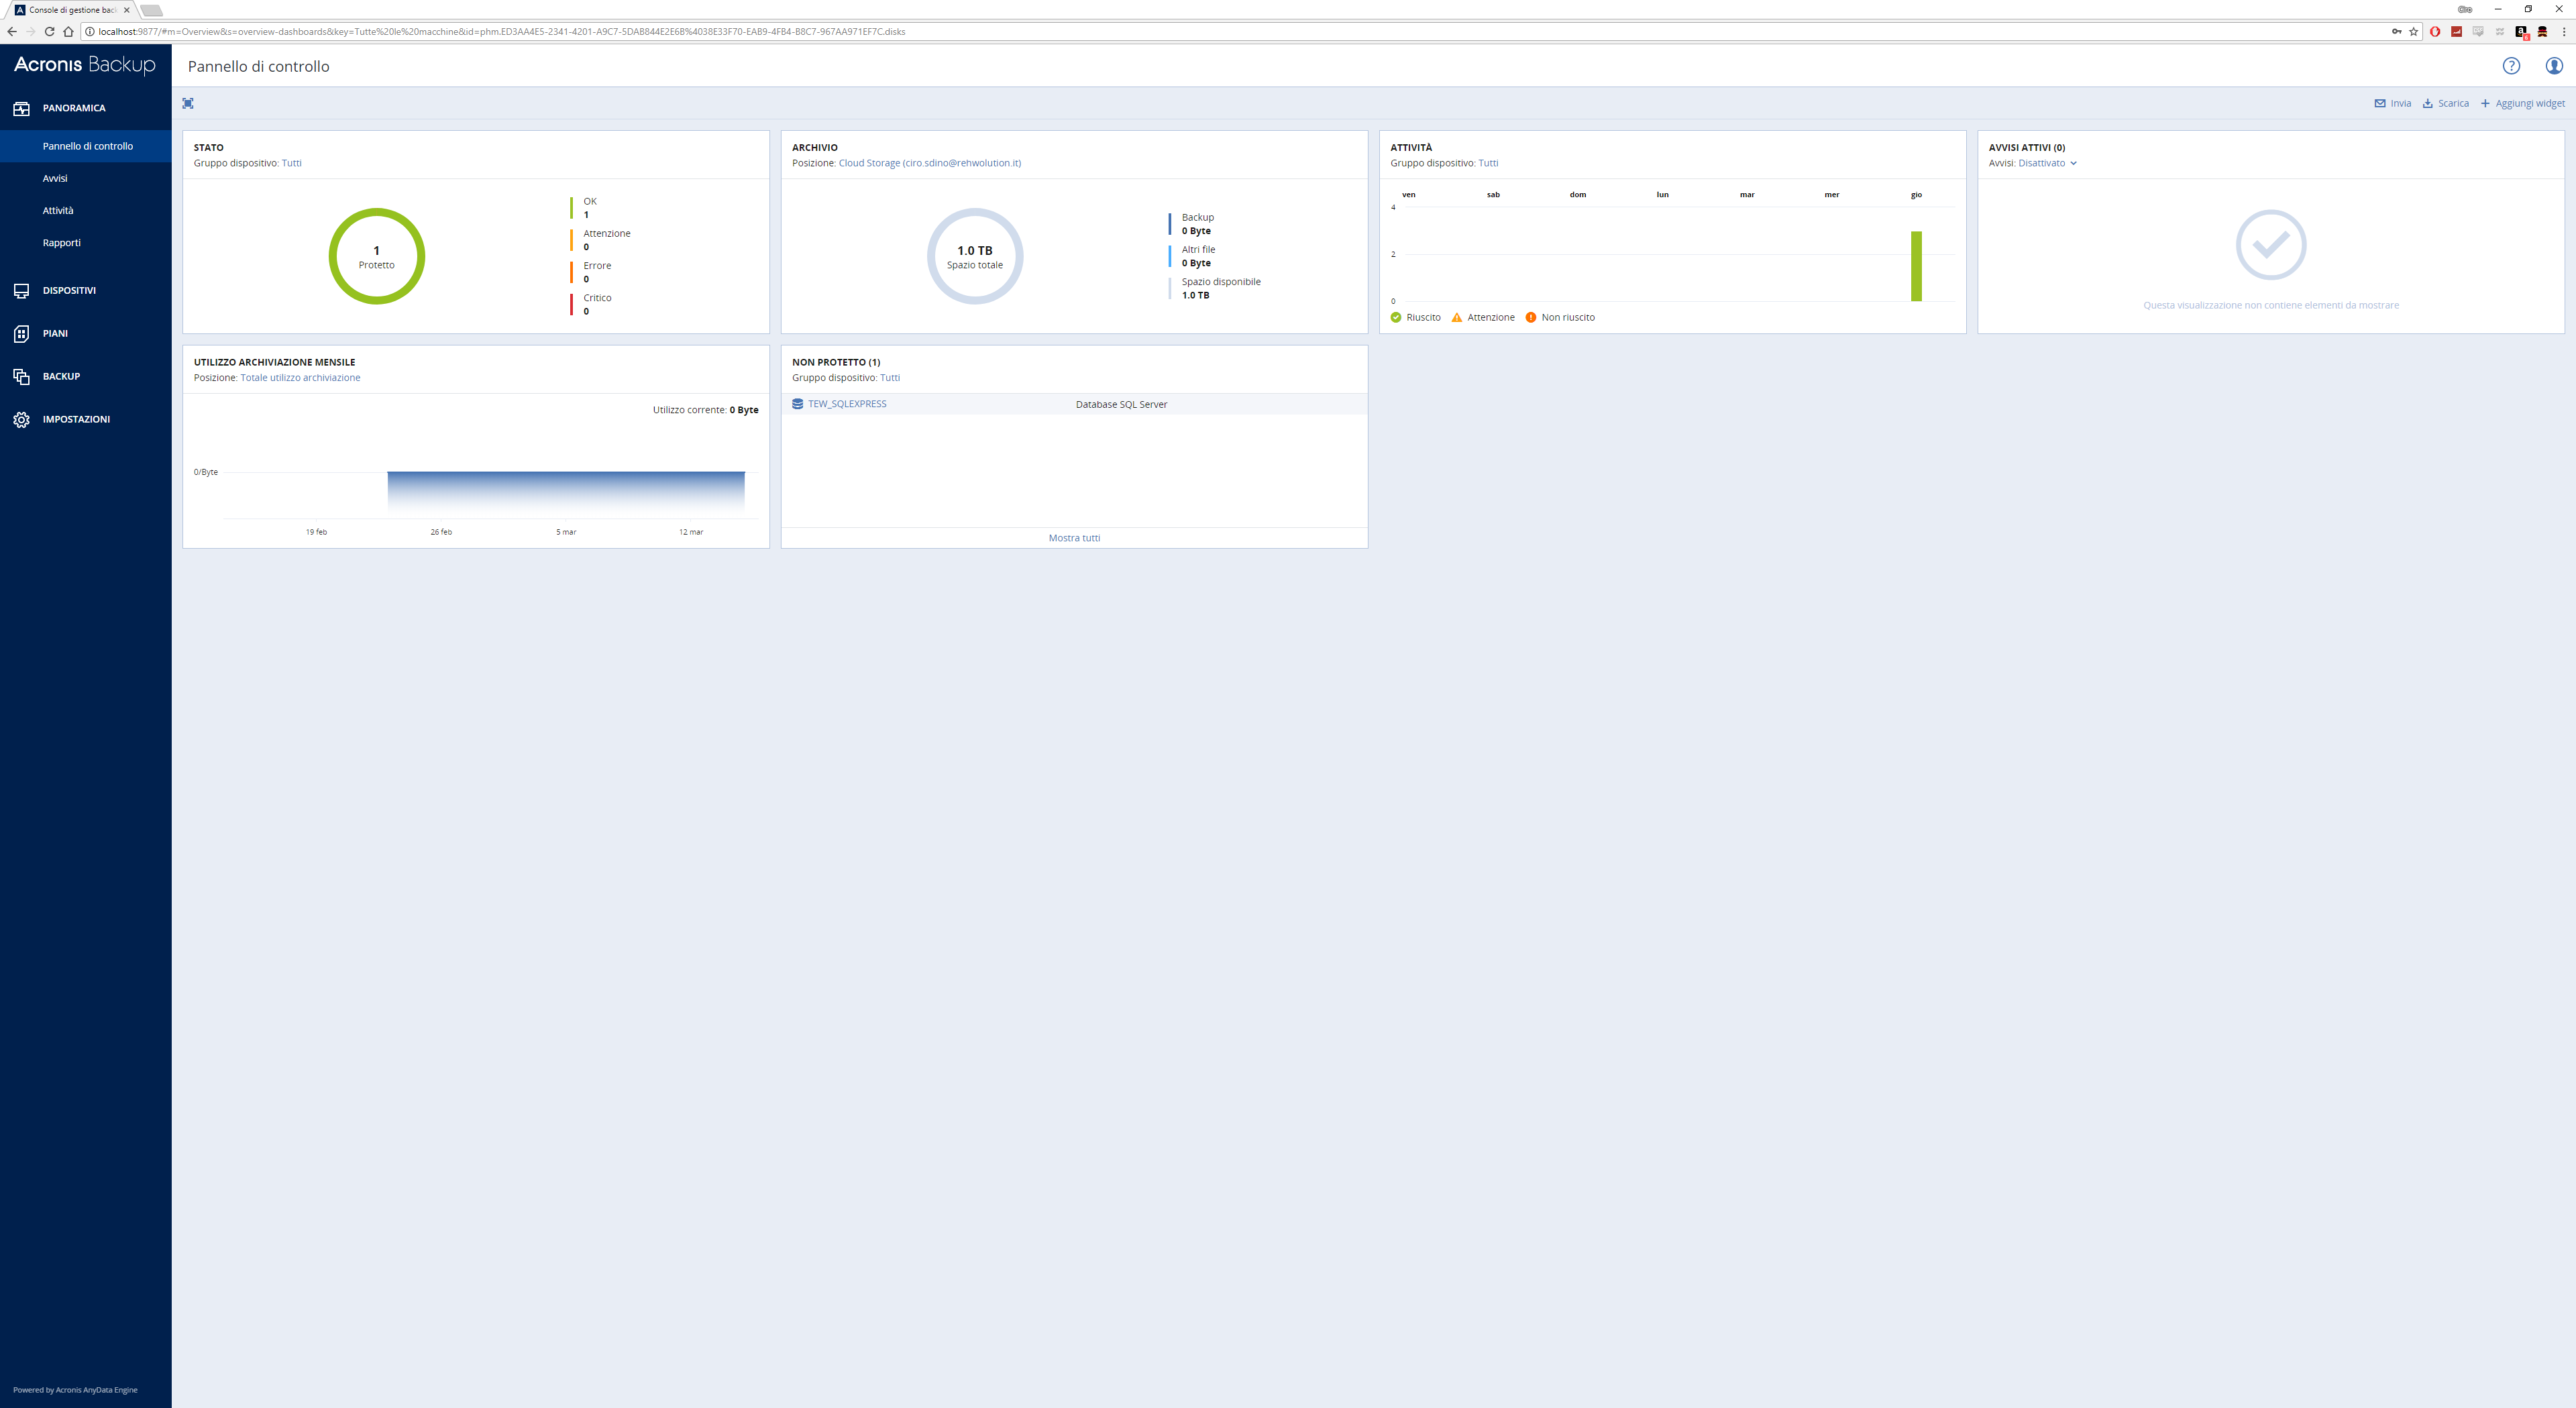The height and width of the screenshot is (1408, 2576).
Task: Select Avvisi in the sidebar menu
Action: tap(55, 178)
